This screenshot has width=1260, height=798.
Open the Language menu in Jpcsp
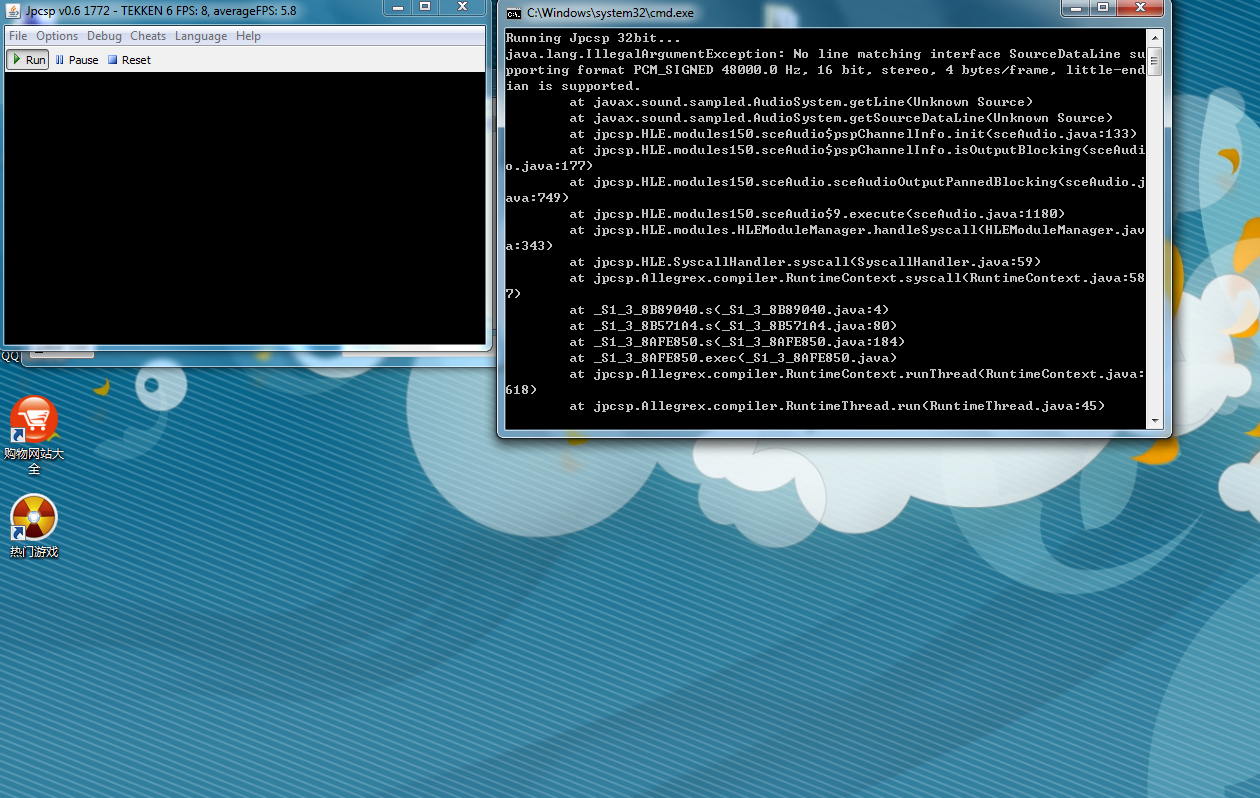pyautogui.click(x=201, y=36)
